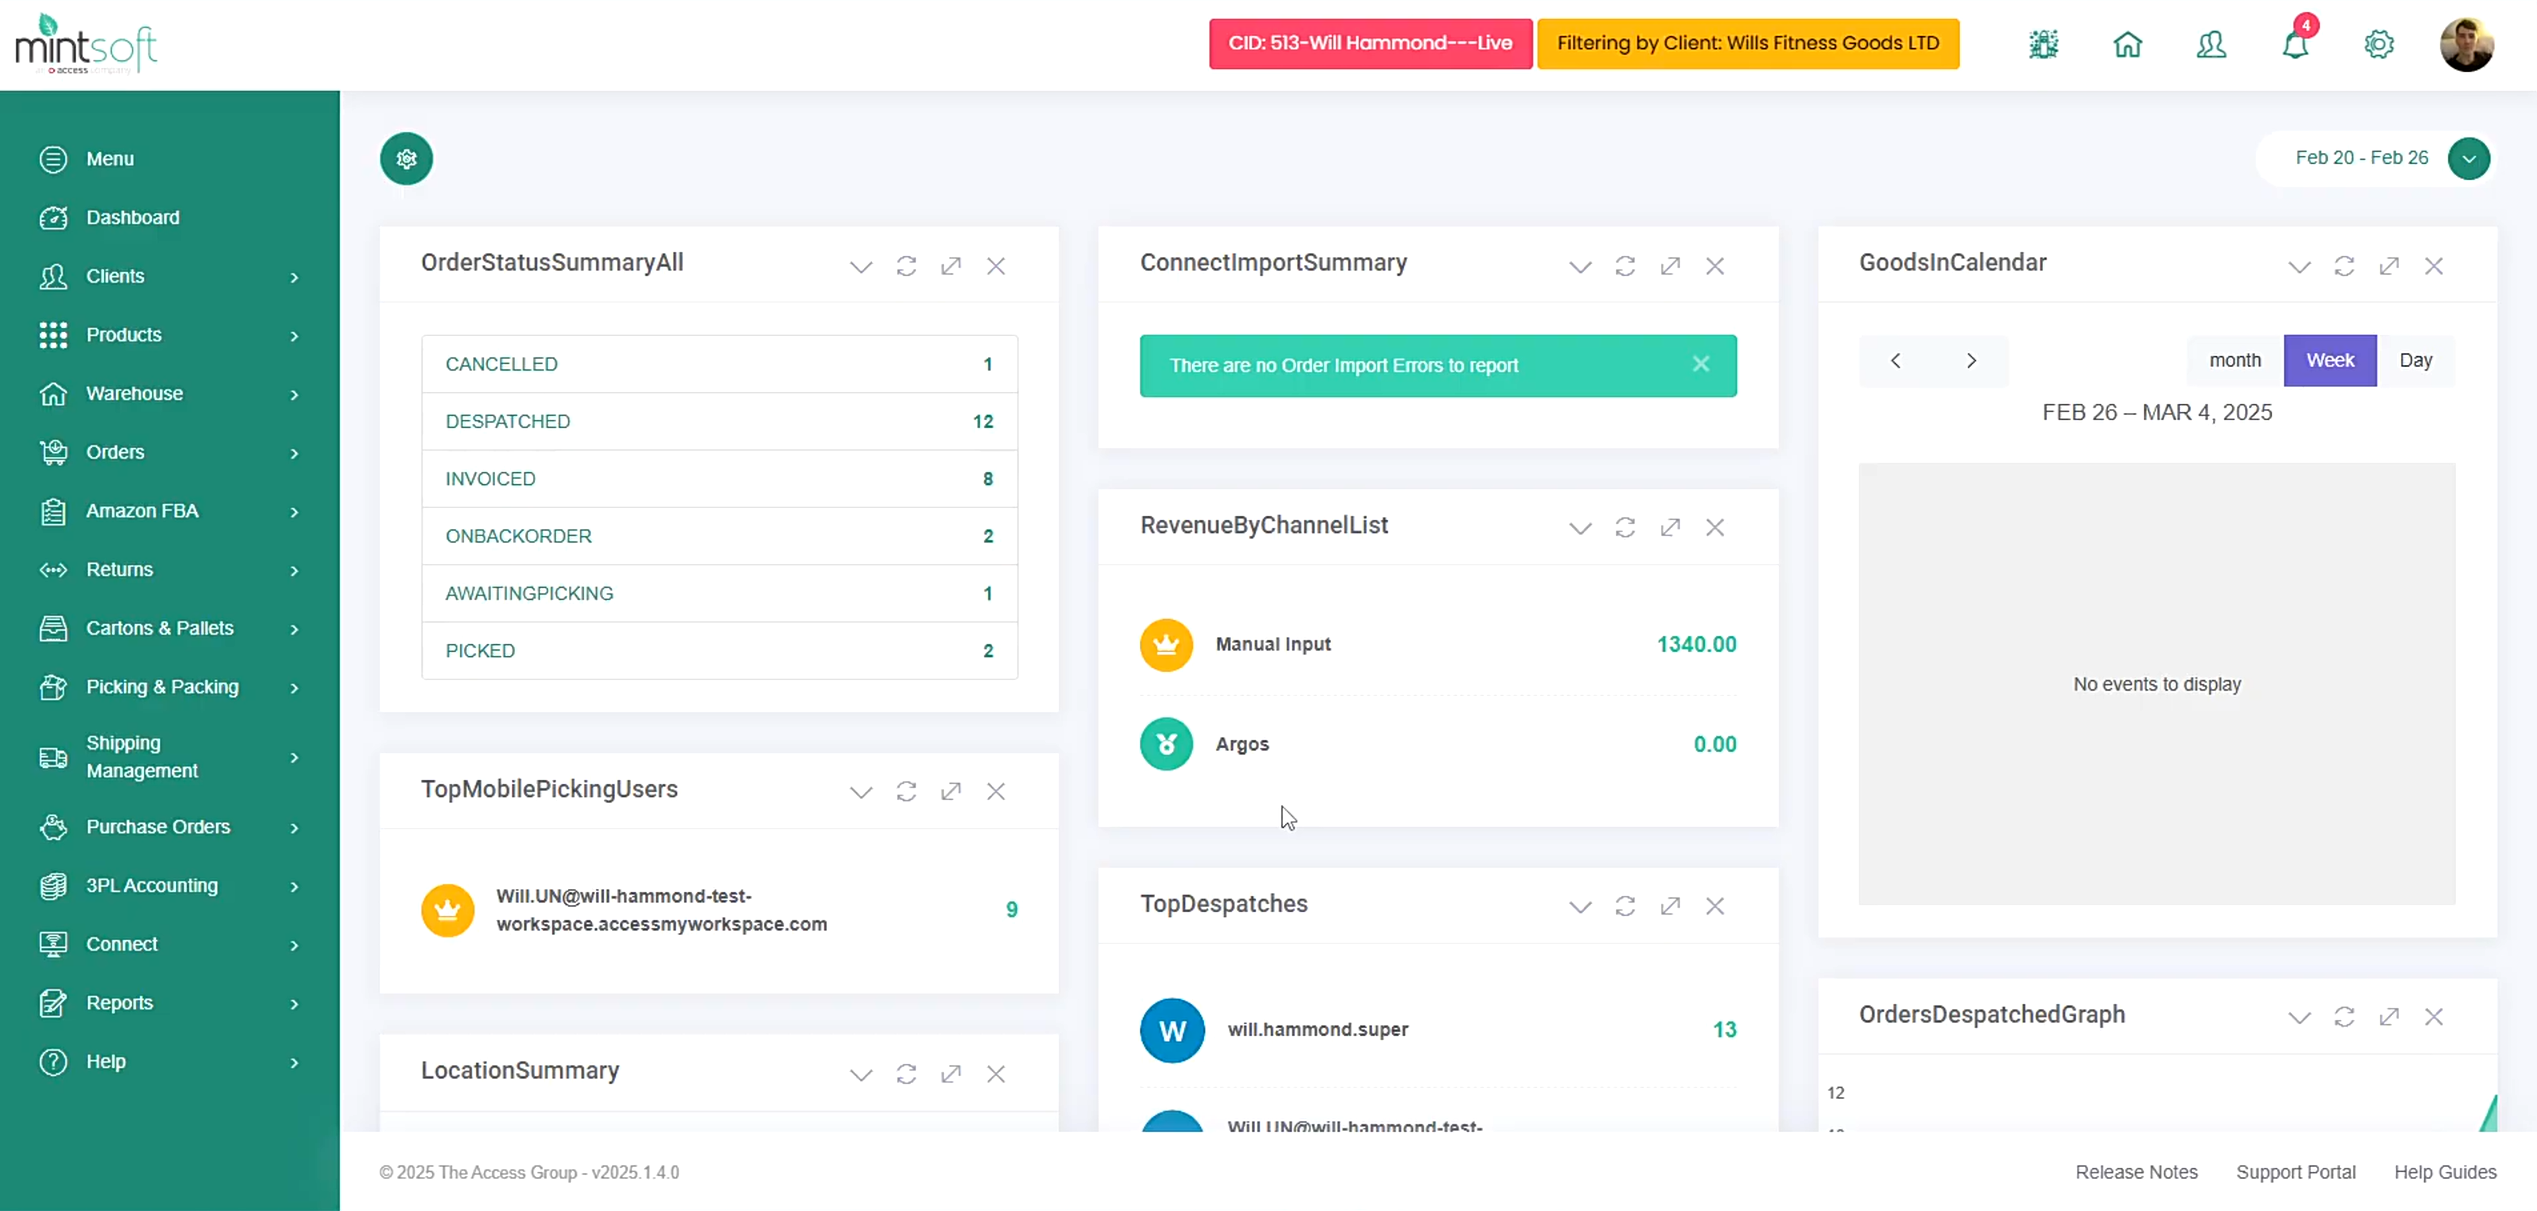Click the home icon in header
Image resolution: width=2537 pixels, height=1211 pixels.
tap(2127, 45)
